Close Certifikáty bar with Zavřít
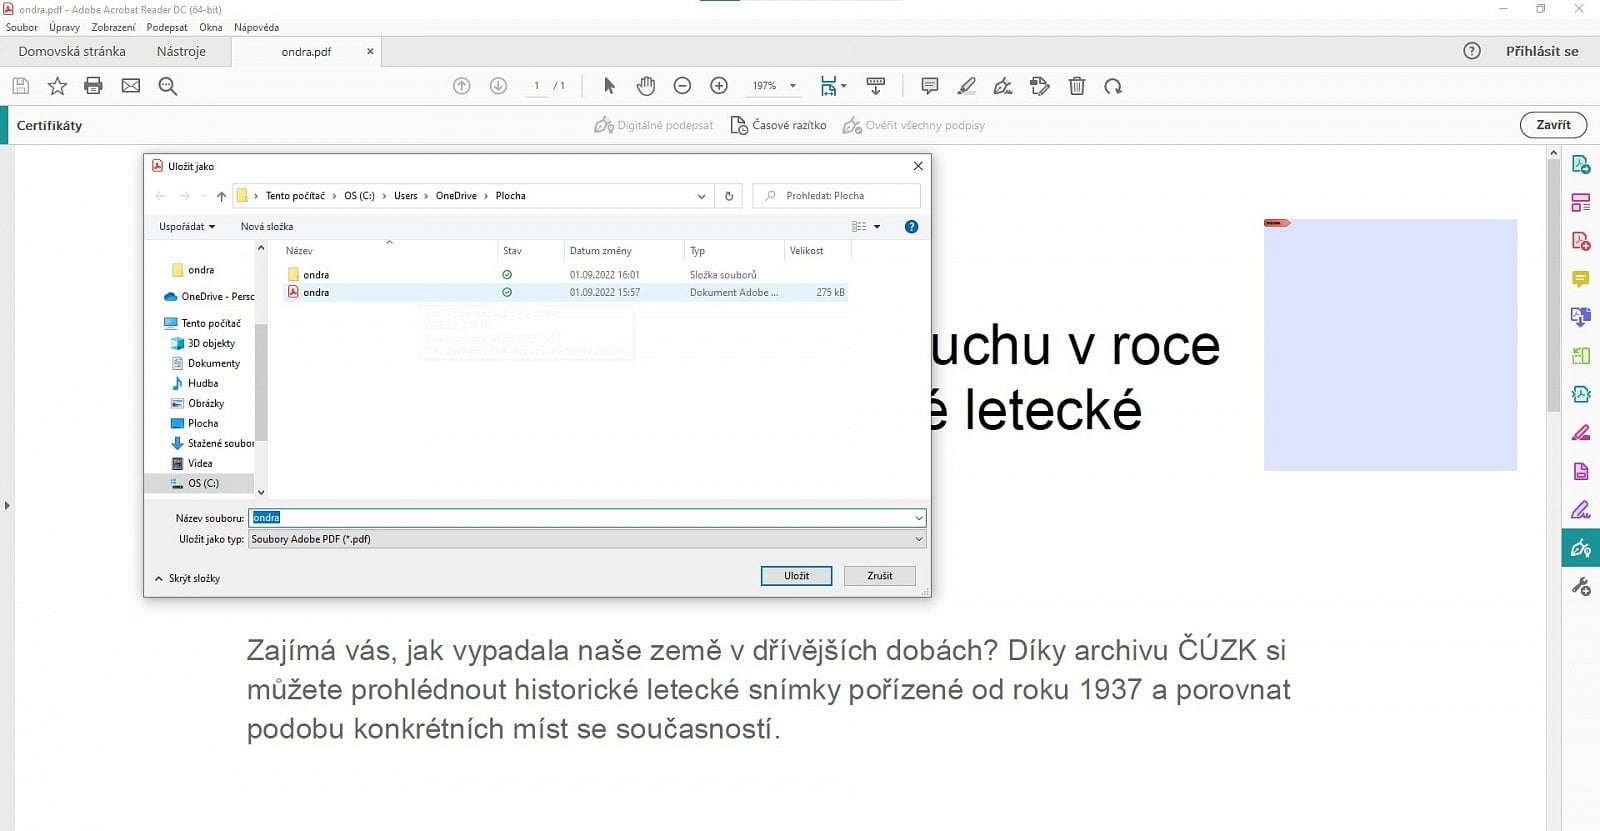1600x831 pixels. pyautogui.click(x=1553, y=125)
